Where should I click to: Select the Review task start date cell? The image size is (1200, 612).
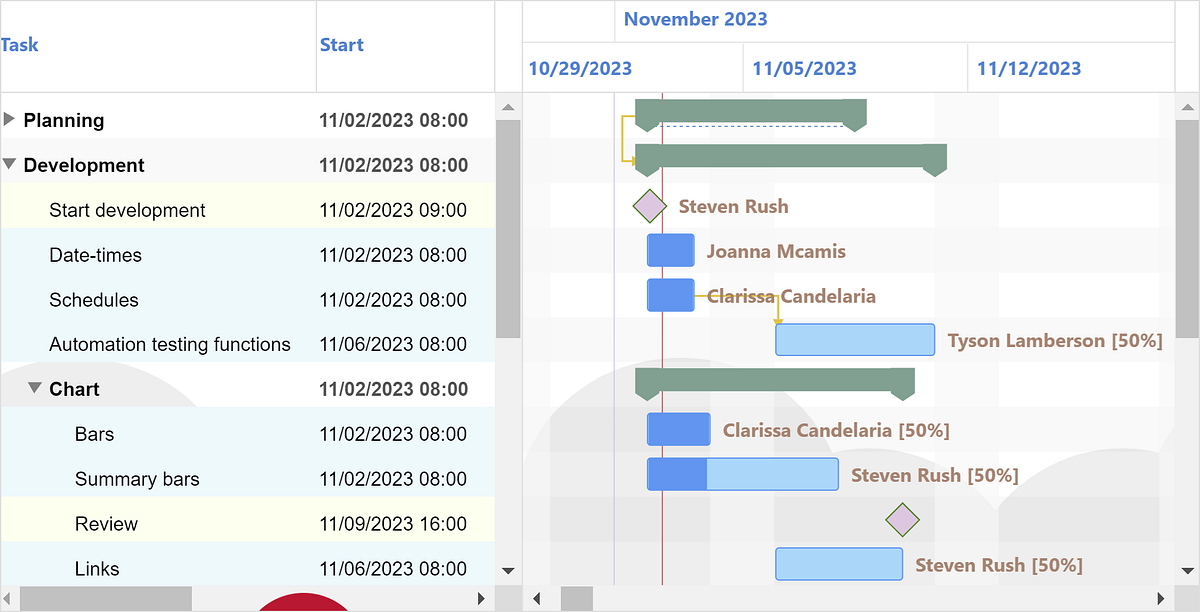(x=392, y=523)
